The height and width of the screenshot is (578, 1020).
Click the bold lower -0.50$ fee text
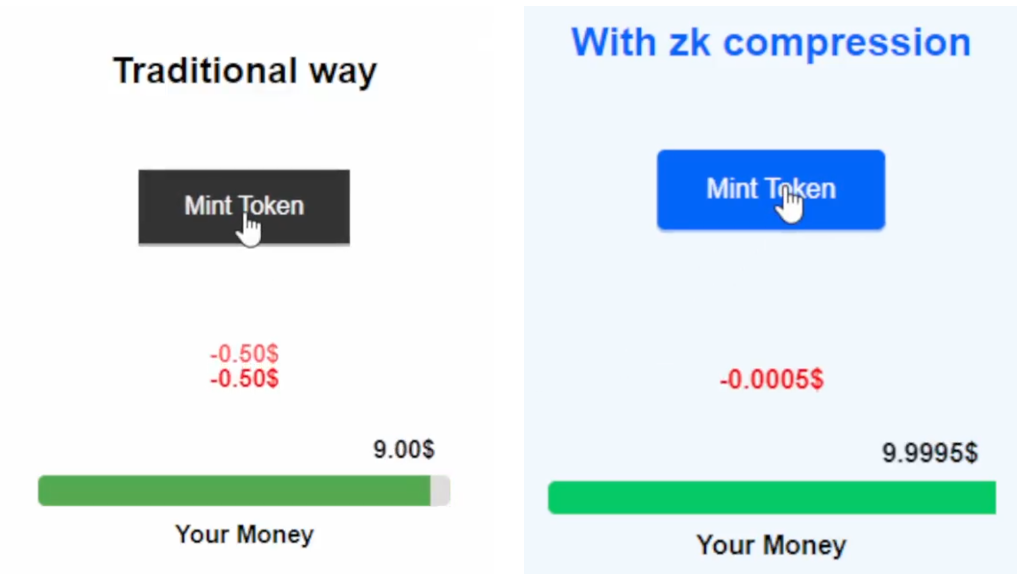click(244, 379)
